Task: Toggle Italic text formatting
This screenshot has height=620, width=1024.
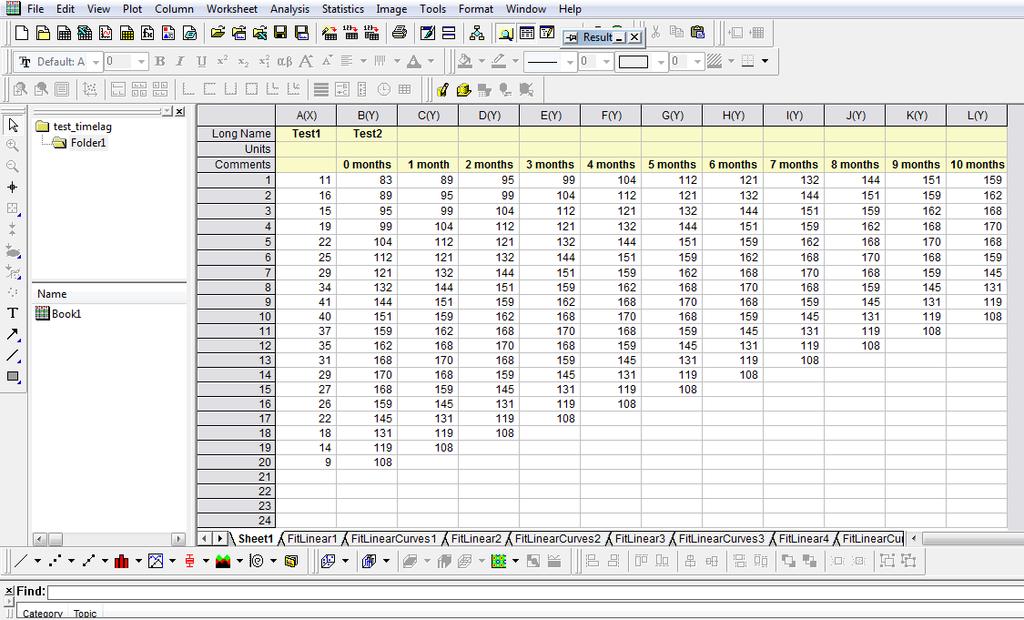Action: (x=180, y=61)
